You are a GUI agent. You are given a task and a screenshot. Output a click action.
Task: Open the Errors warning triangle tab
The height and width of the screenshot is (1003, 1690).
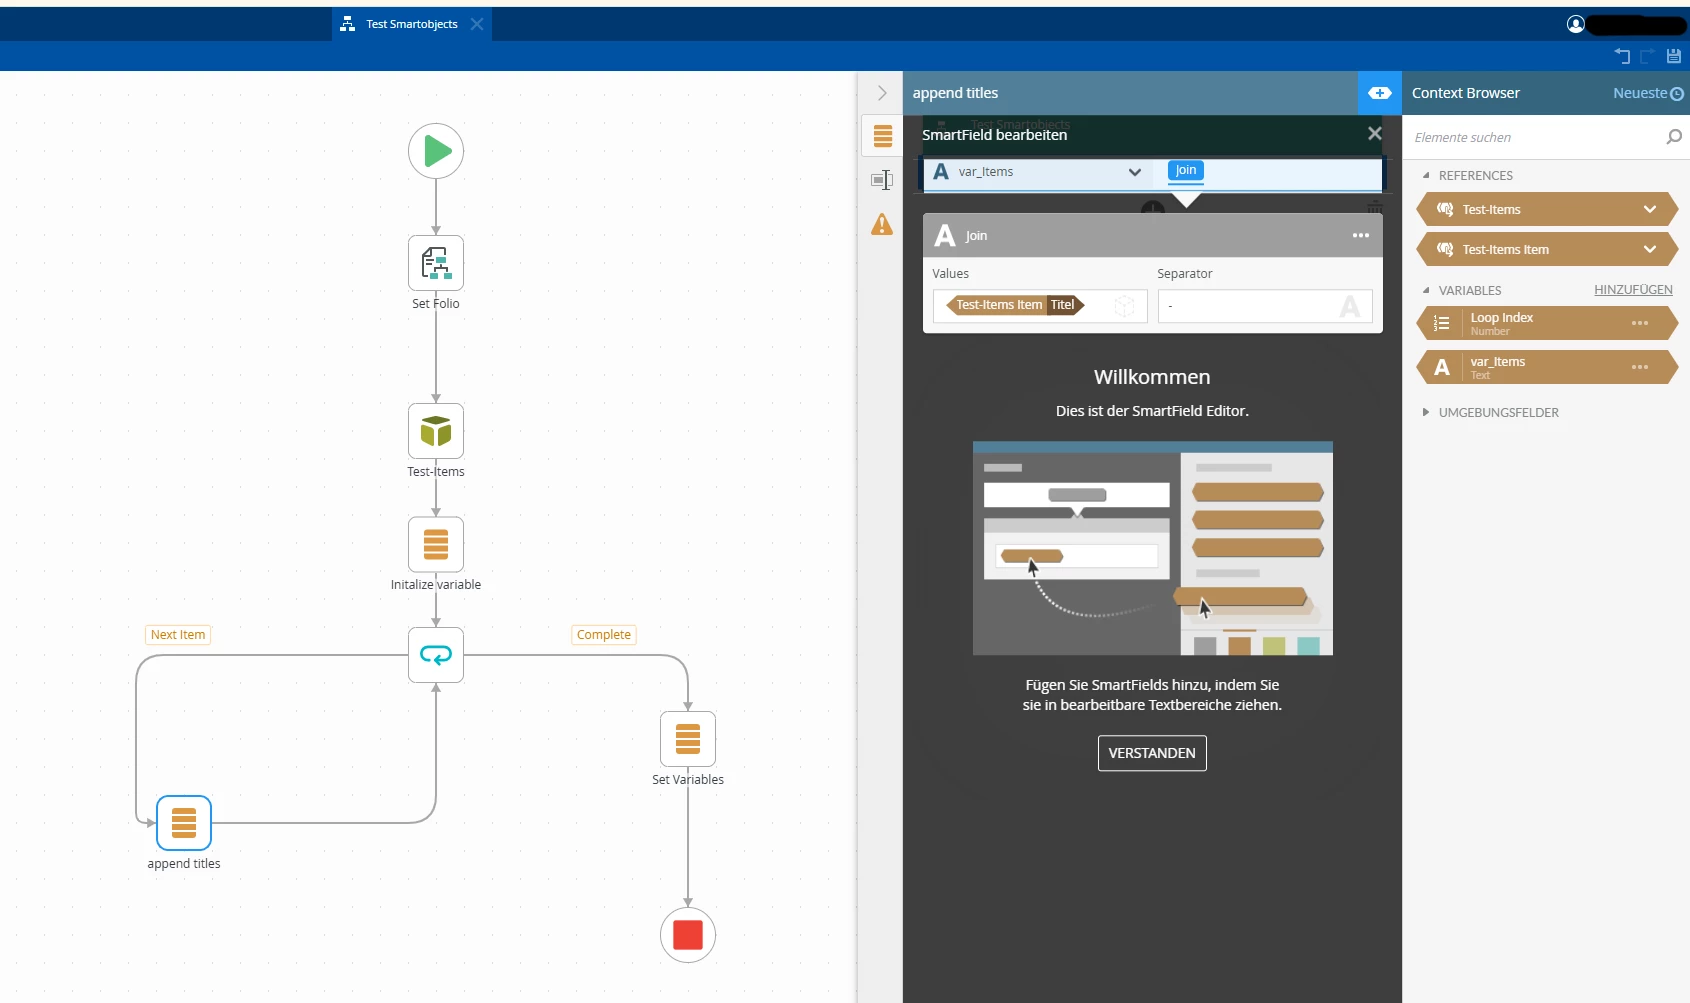tap(882, 224)
